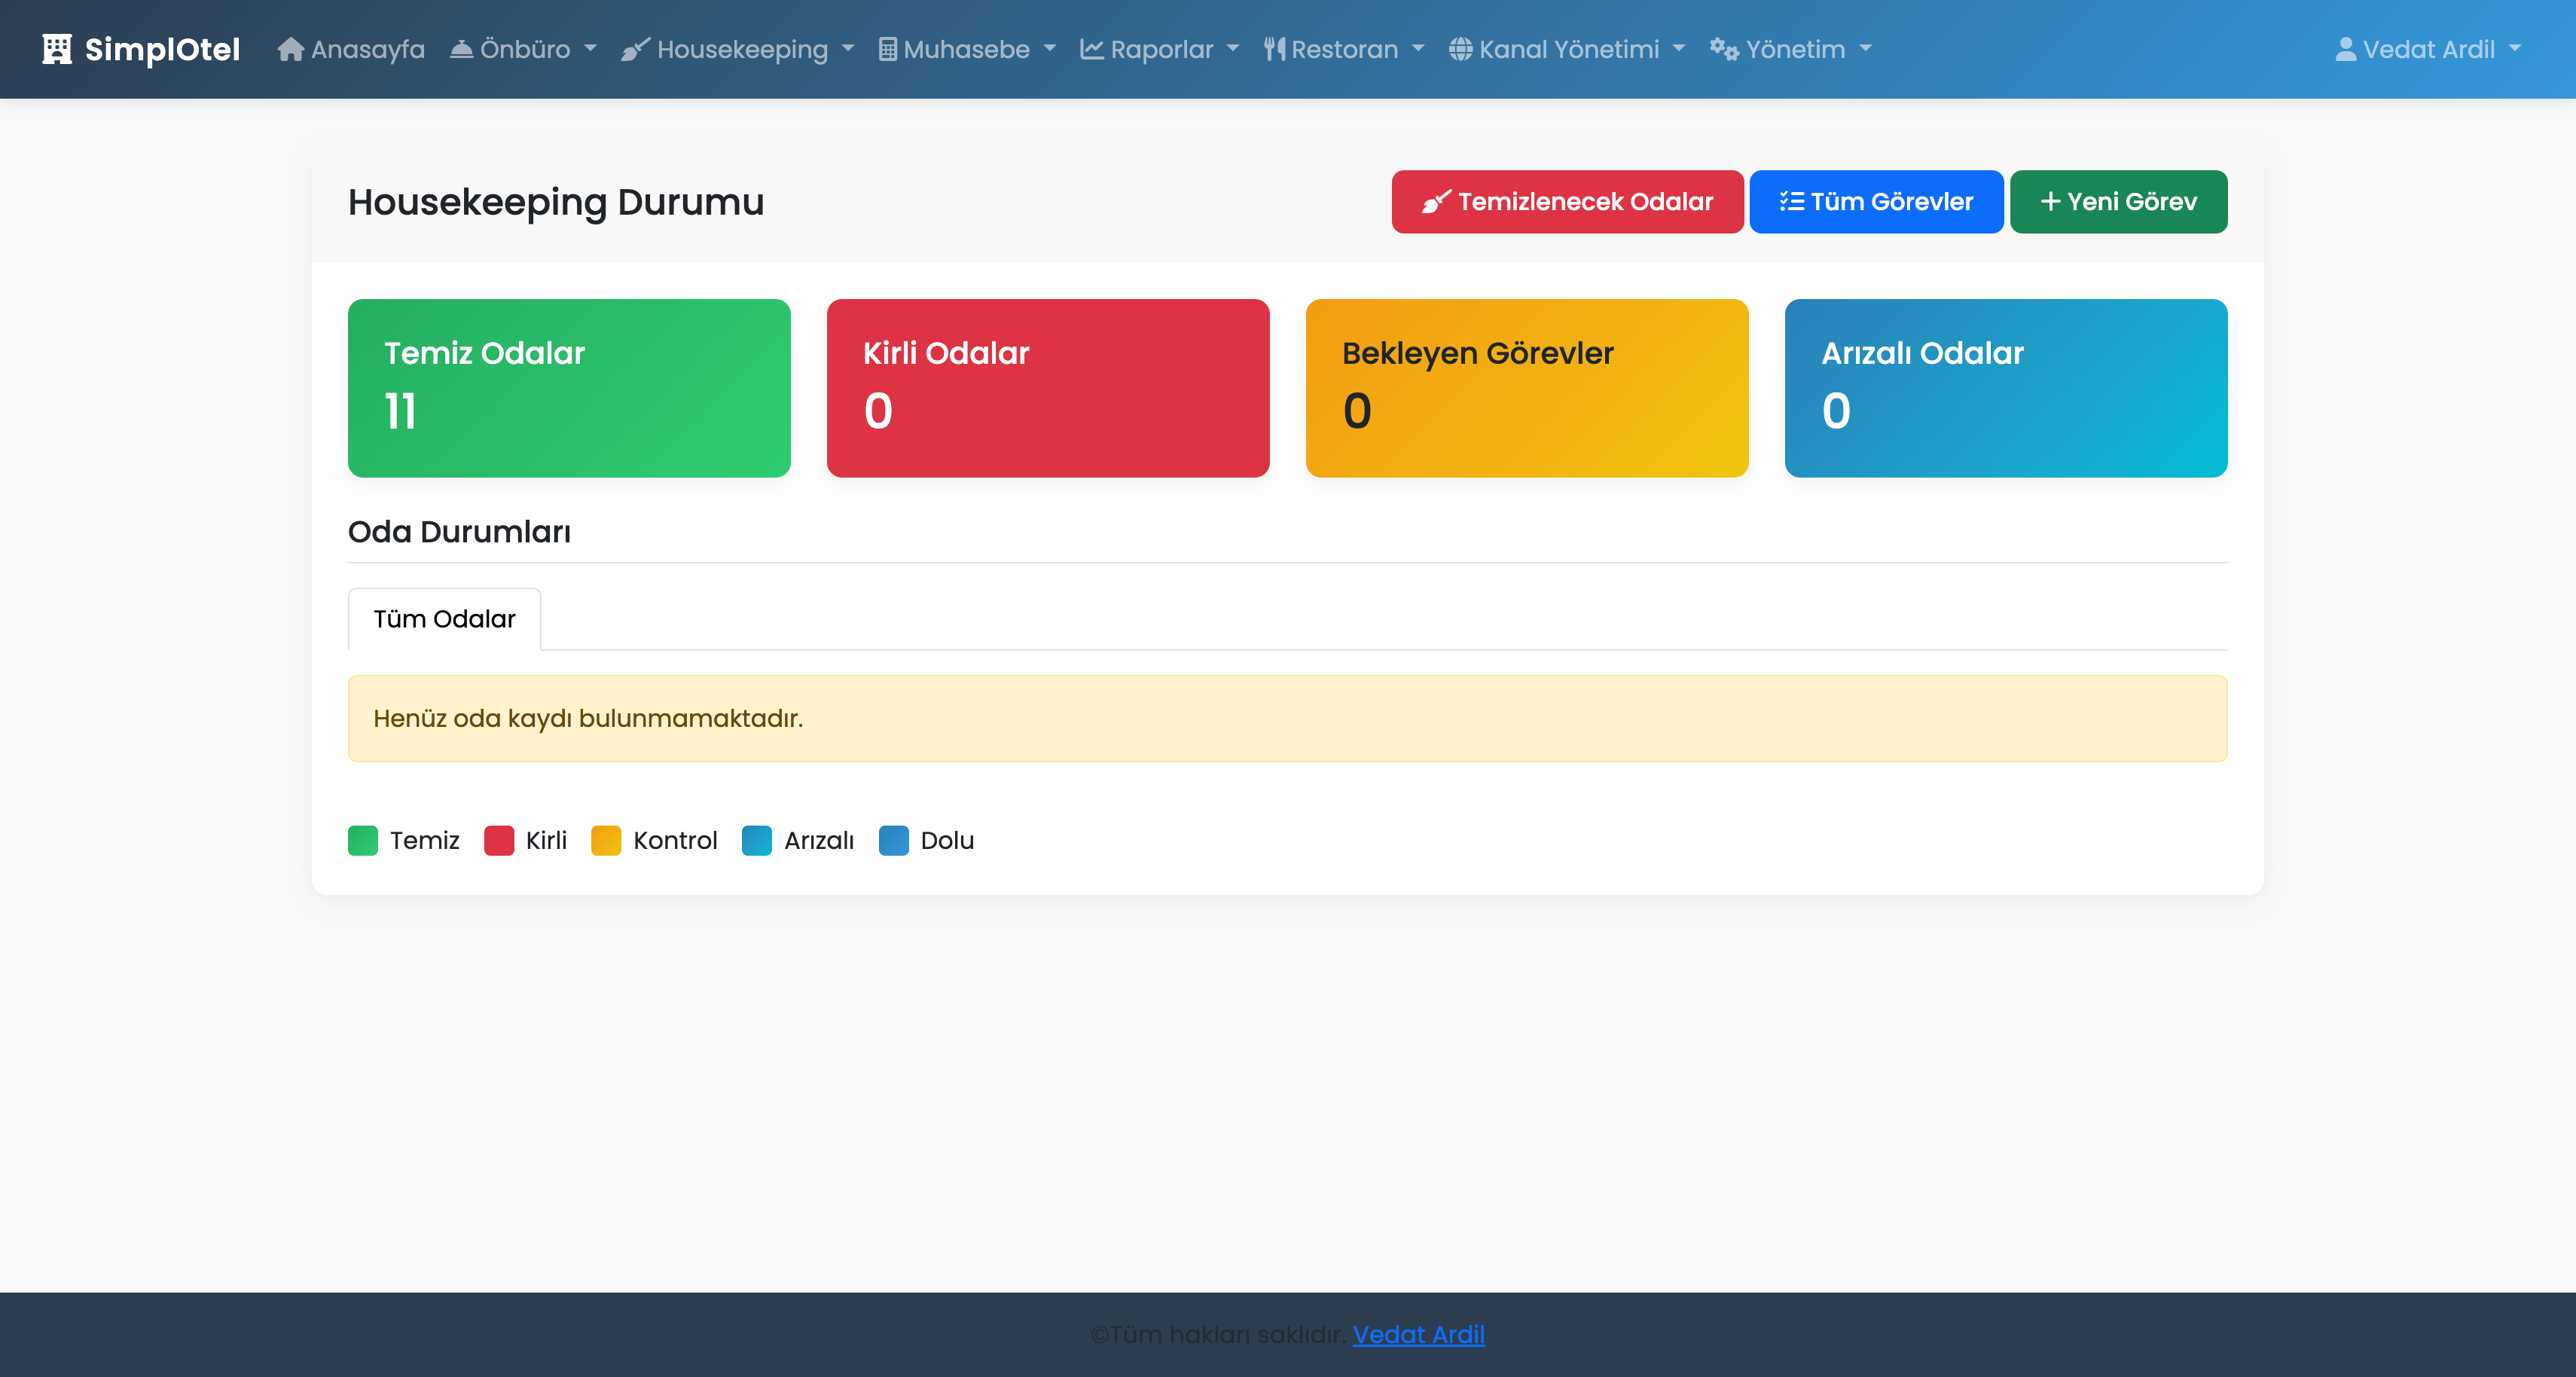This screenshot has width=2576, height=1377.
Task: Click the chart icon beside Raporlar
Action: [x=1092, y=49]
